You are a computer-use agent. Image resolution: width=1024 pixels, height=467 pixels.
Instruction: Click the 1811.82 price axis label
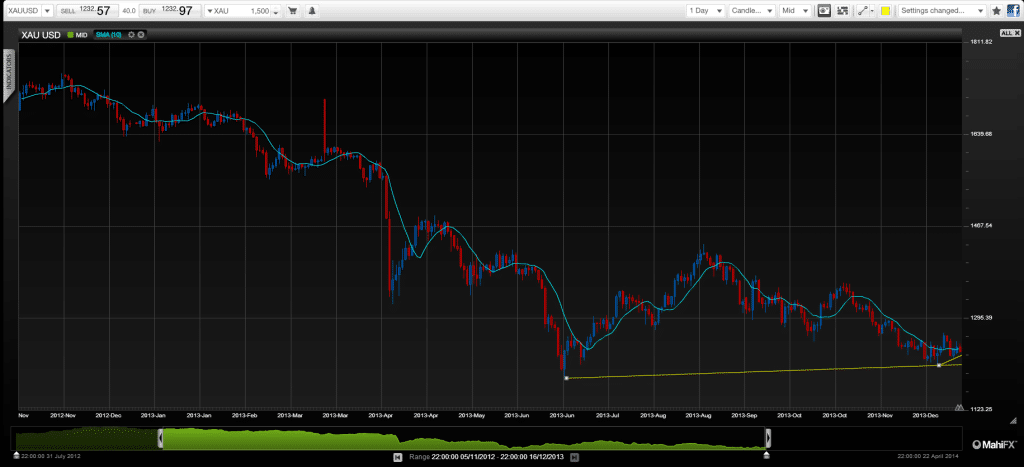pos(980,42)
